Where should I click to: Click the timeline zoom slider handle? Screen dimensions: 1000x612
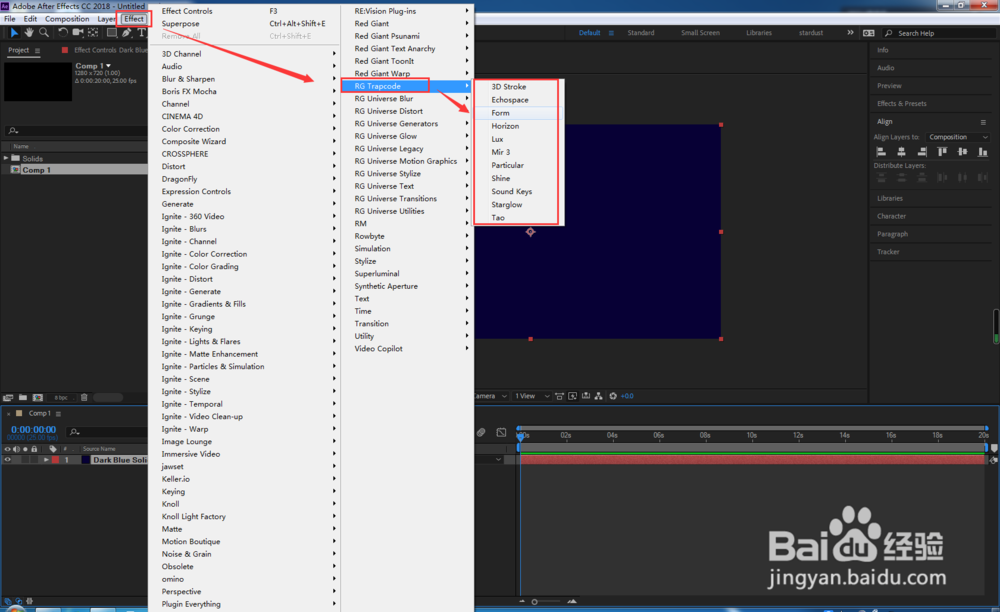tap(534, 602)
